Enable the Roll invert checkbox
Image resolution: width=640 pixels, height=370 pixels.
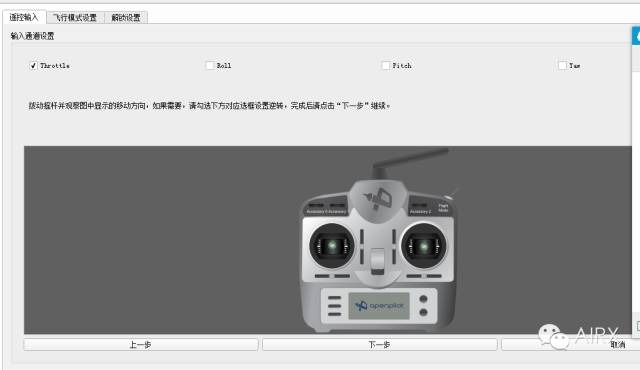(x=210, y=65)
